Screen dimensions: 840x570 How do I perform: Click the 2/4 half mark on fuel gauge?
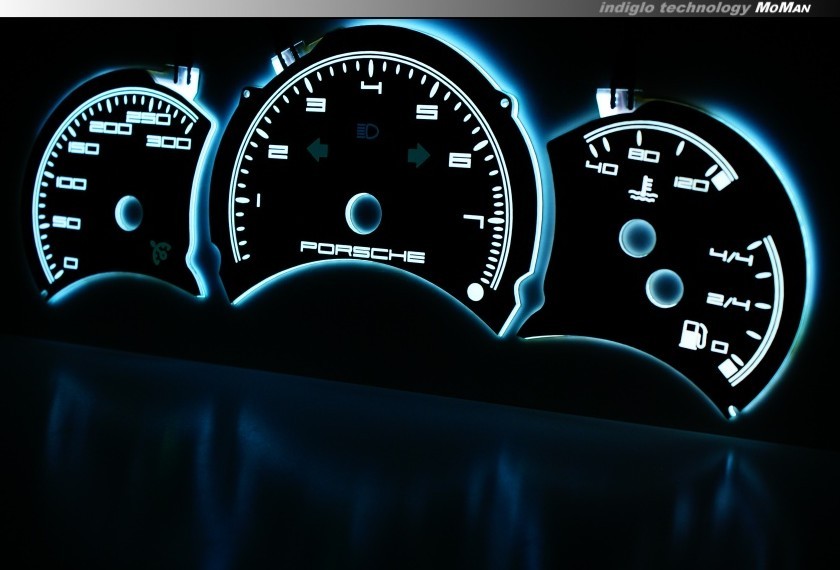pyautogui.click(x=724, y=301)
